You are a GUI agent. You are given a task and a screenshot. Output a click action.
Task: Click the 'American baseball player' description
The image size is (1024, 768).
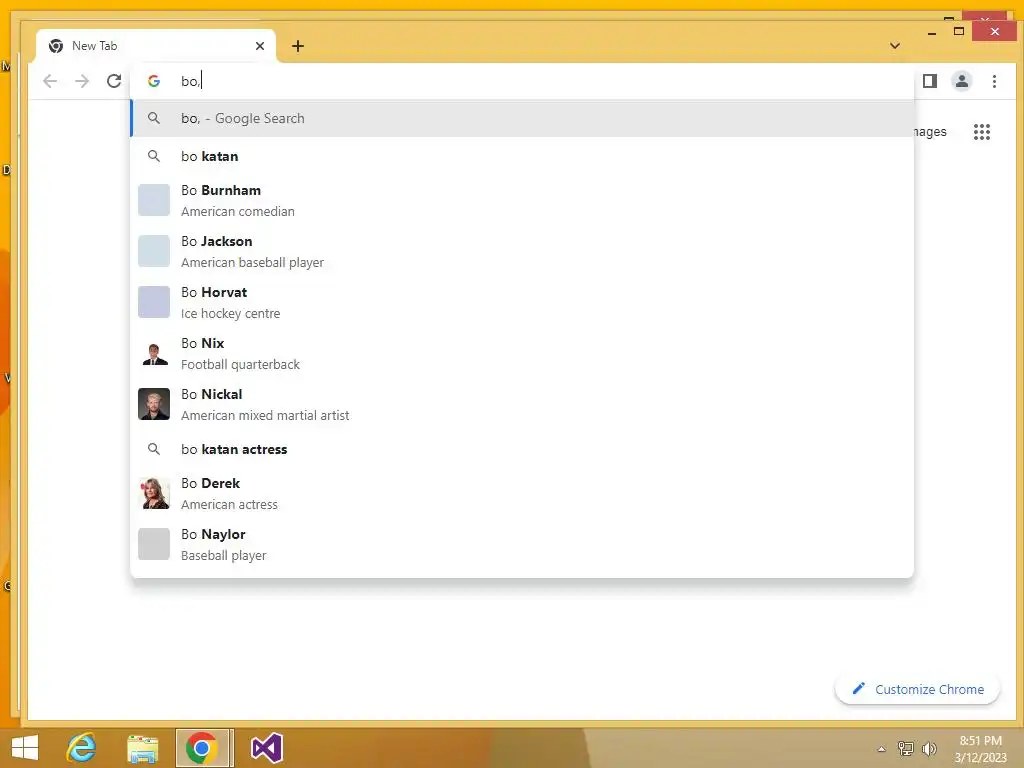tap(252, 263)
